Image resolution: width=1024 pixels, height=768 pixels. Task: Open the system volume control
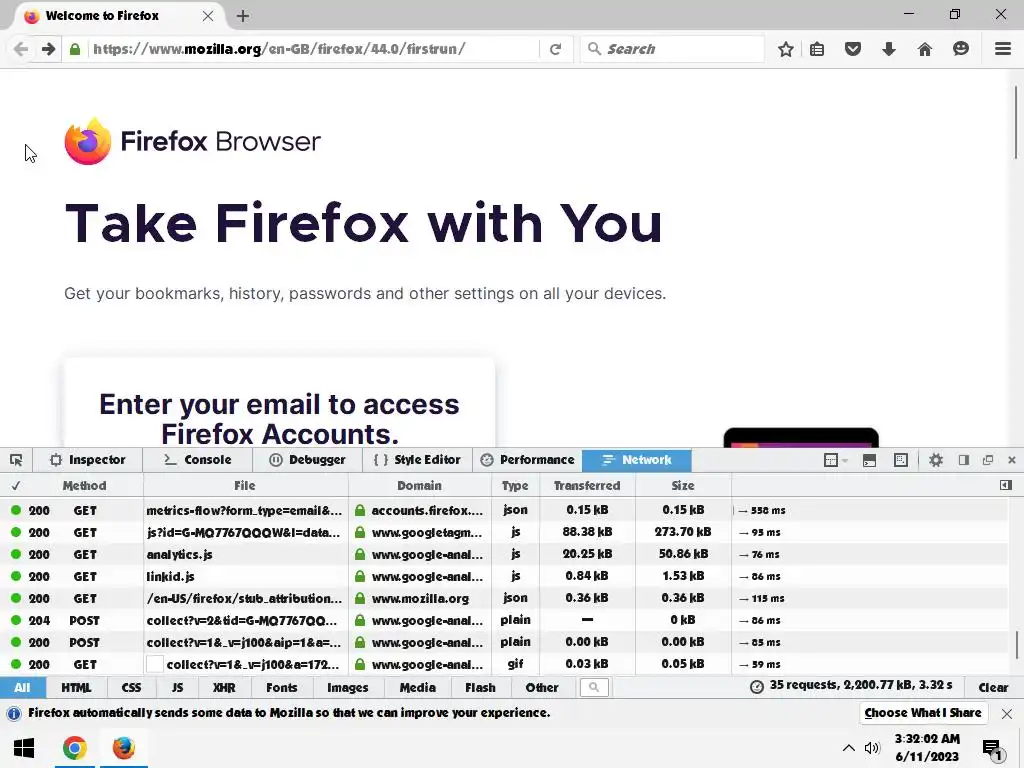click(872, 748)
